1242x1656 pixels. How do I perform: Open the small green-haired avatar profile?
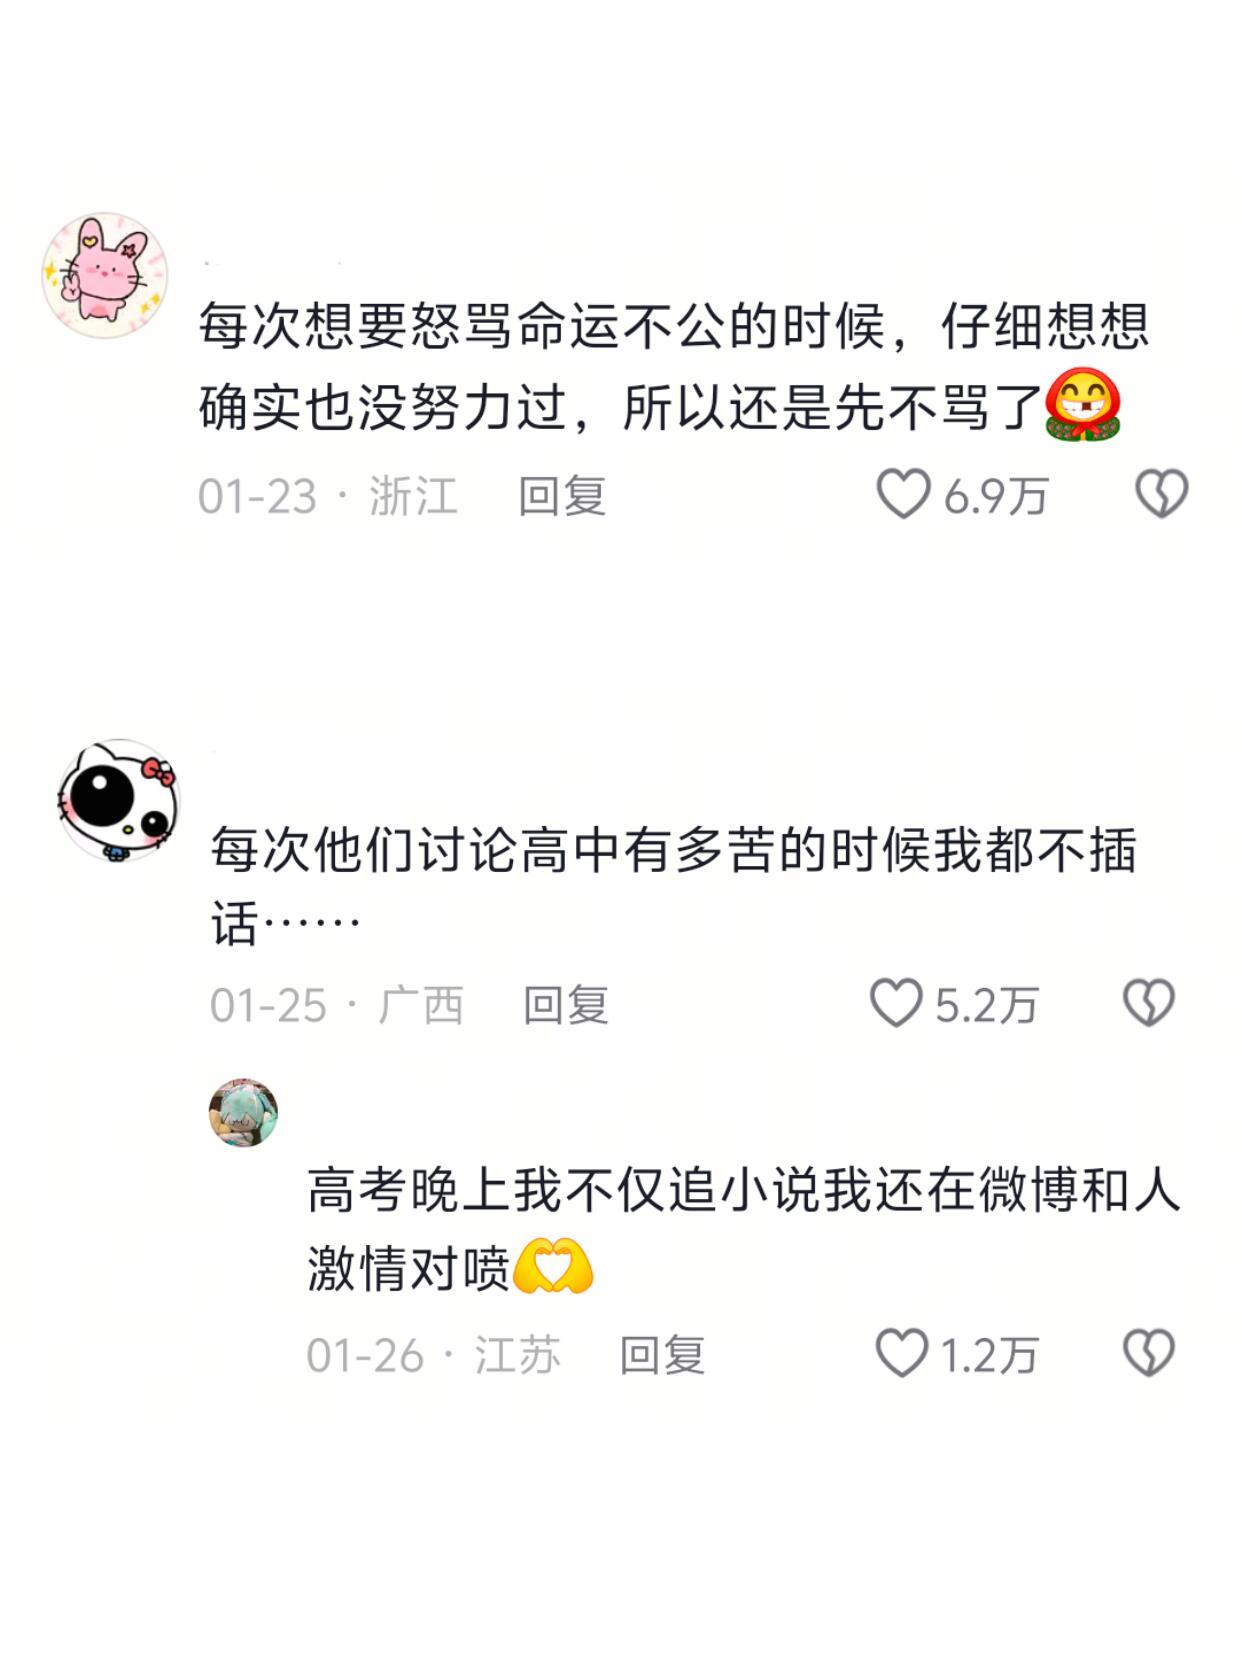(x=243, y=1112)
